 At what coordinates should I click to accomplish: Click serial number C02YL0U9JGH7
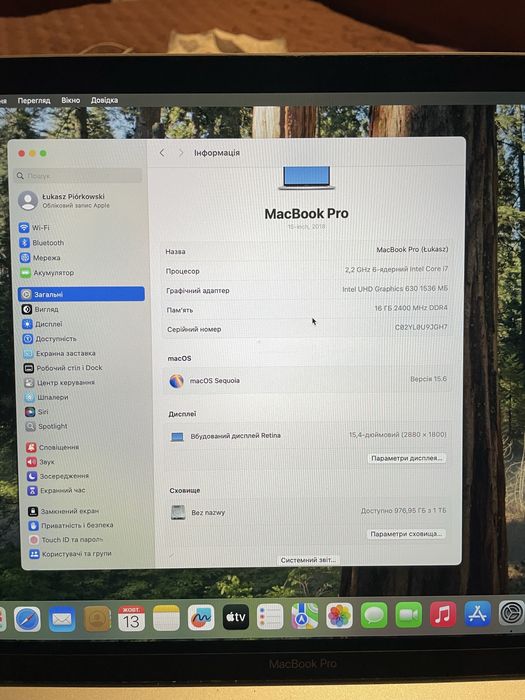421,327
